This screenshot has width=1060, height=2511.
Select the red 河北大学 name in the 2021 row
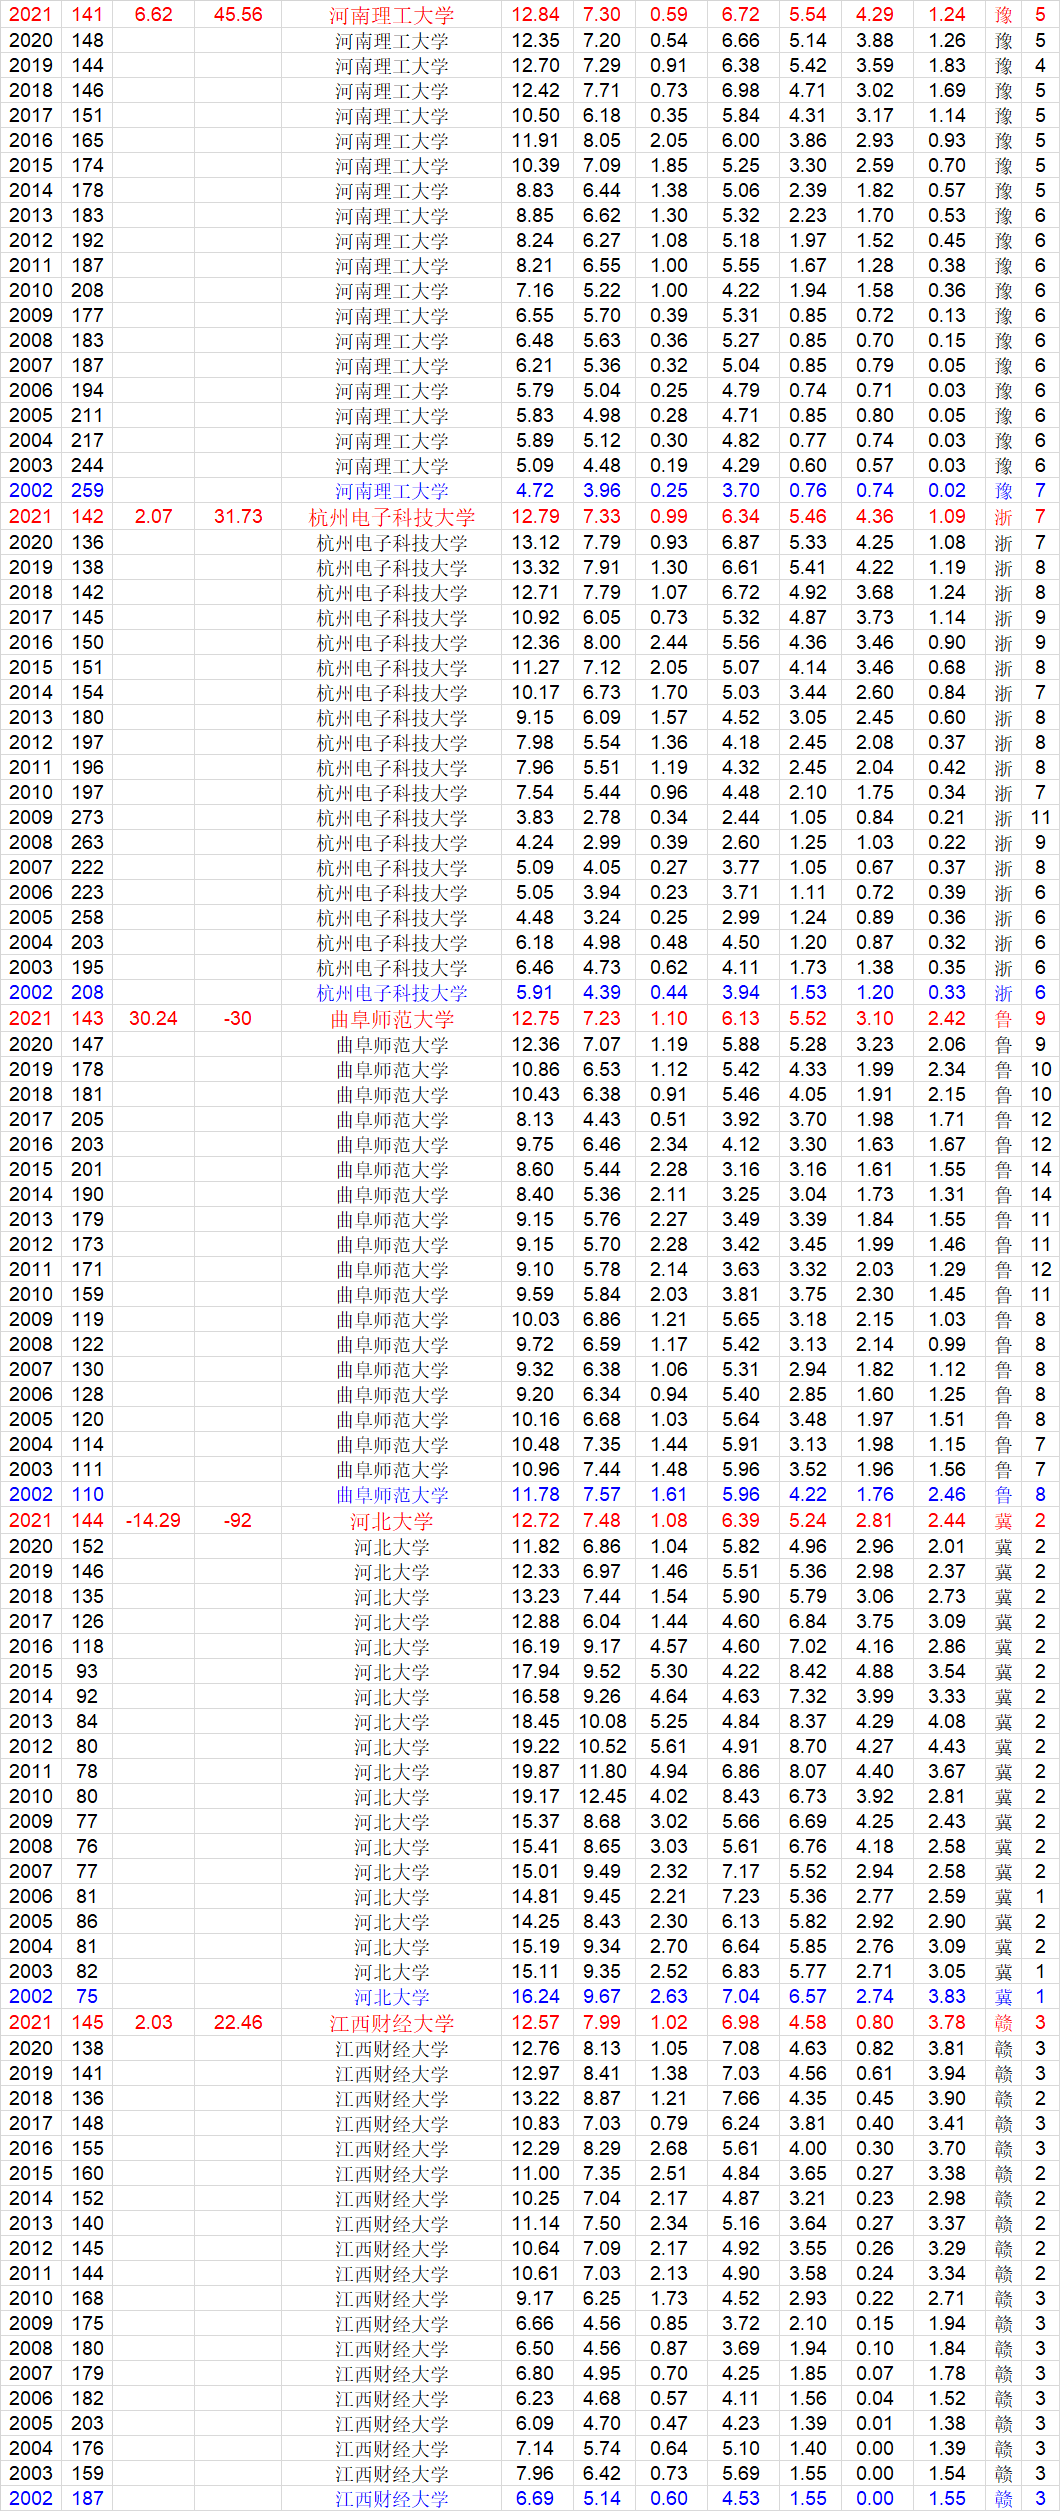click(391, 1521)
